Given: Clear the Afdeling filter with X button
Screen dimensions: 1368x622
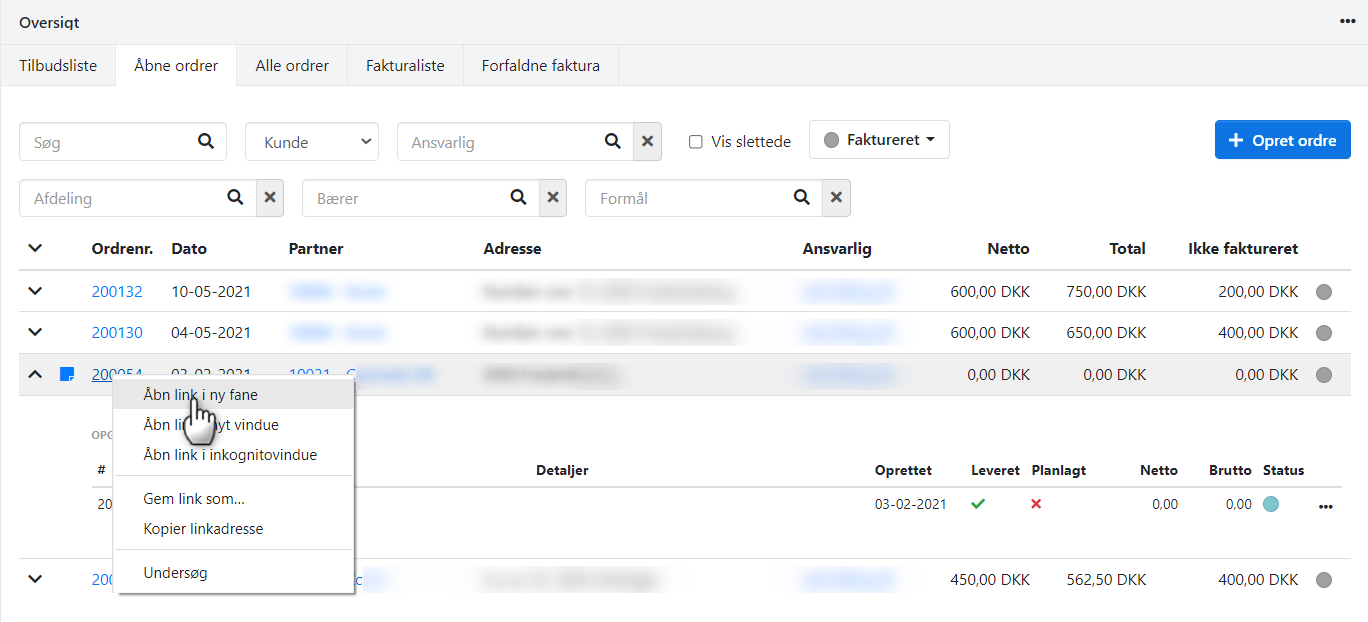Looking at the screenshot, I should pos(269,198).
